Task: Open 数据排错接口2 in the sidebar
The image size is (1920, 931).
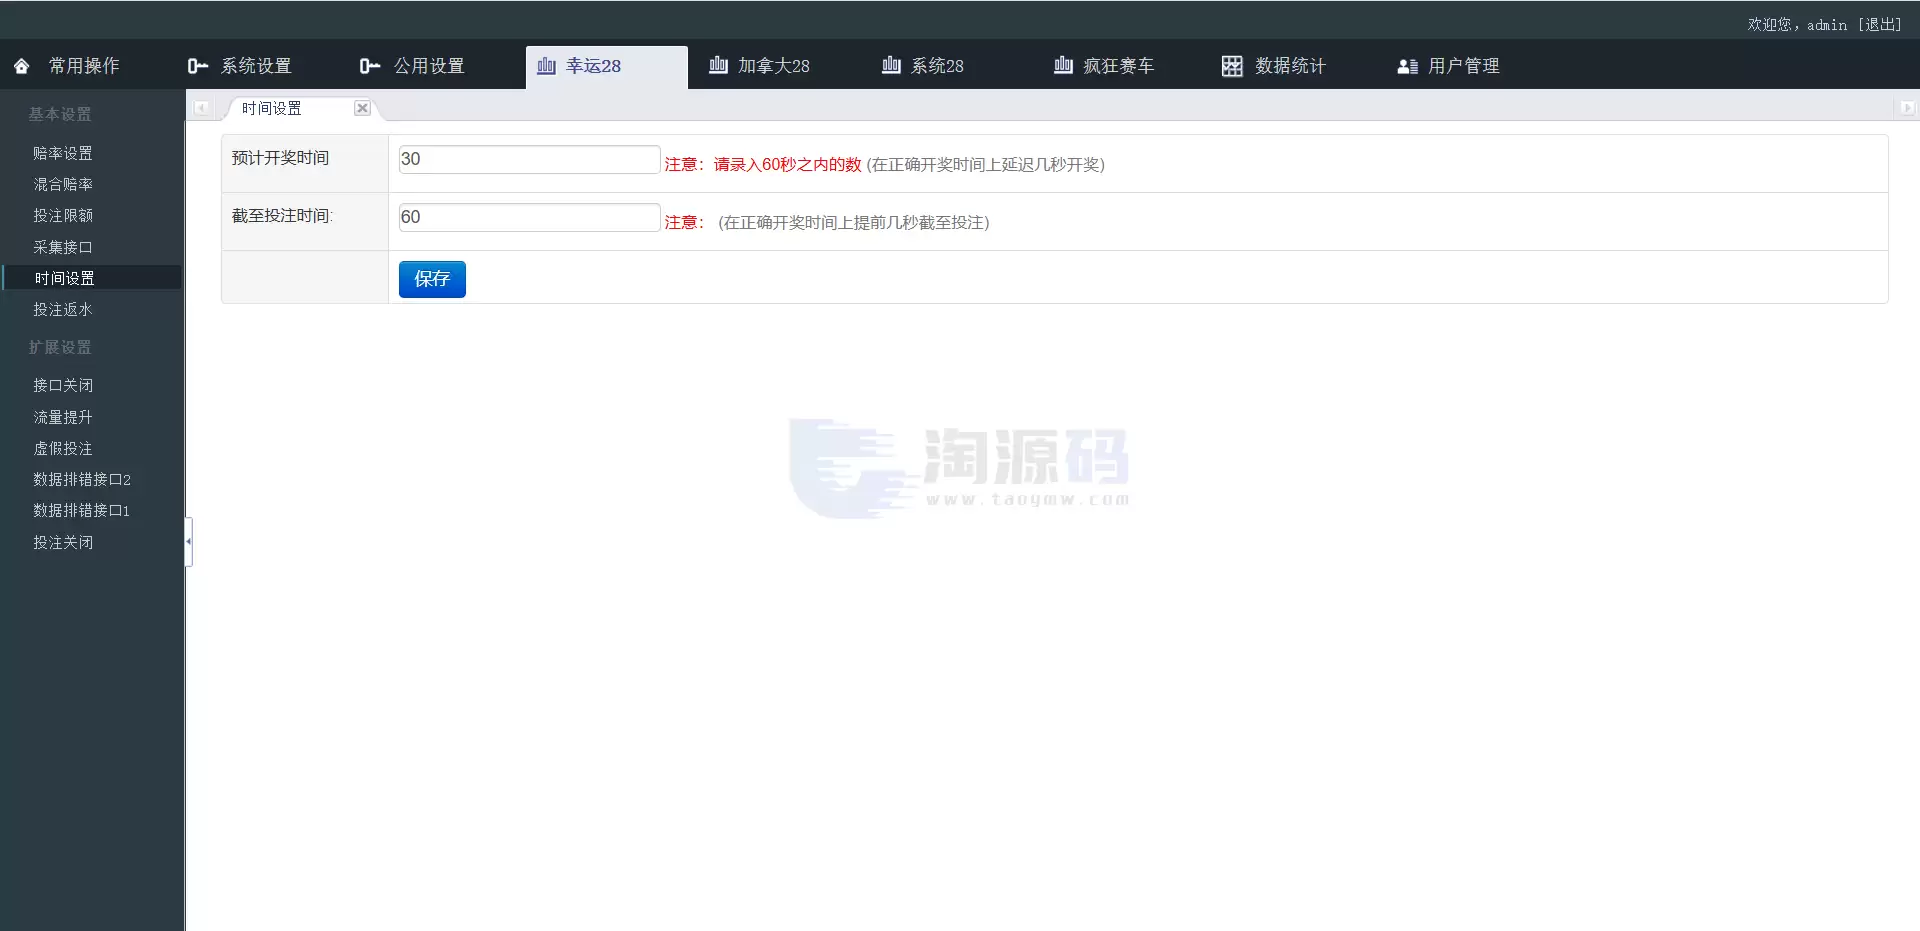Action: (82, 479)
